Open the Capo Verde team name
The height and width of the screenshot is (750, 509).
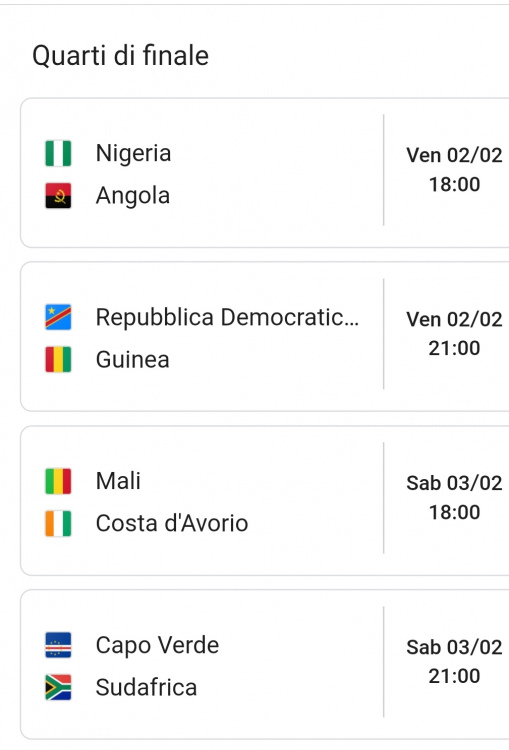coord(157,645)
